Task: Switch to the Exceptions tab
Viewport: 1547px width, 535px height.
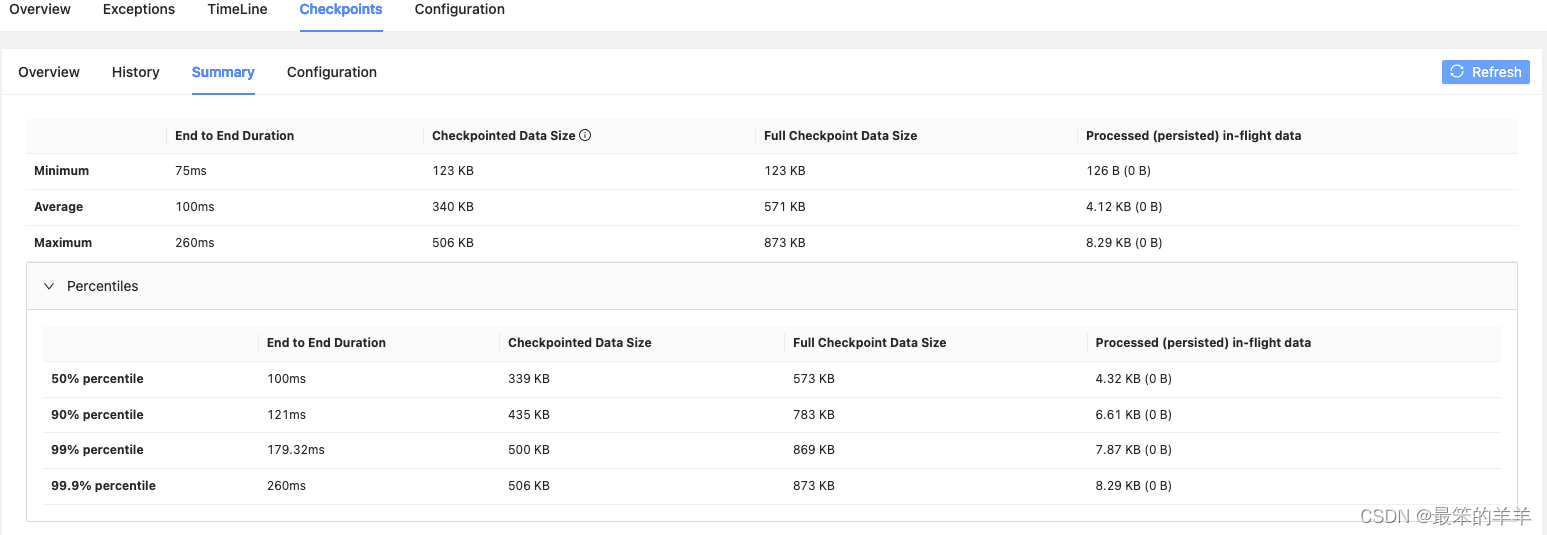Action: tap(139, 9)
